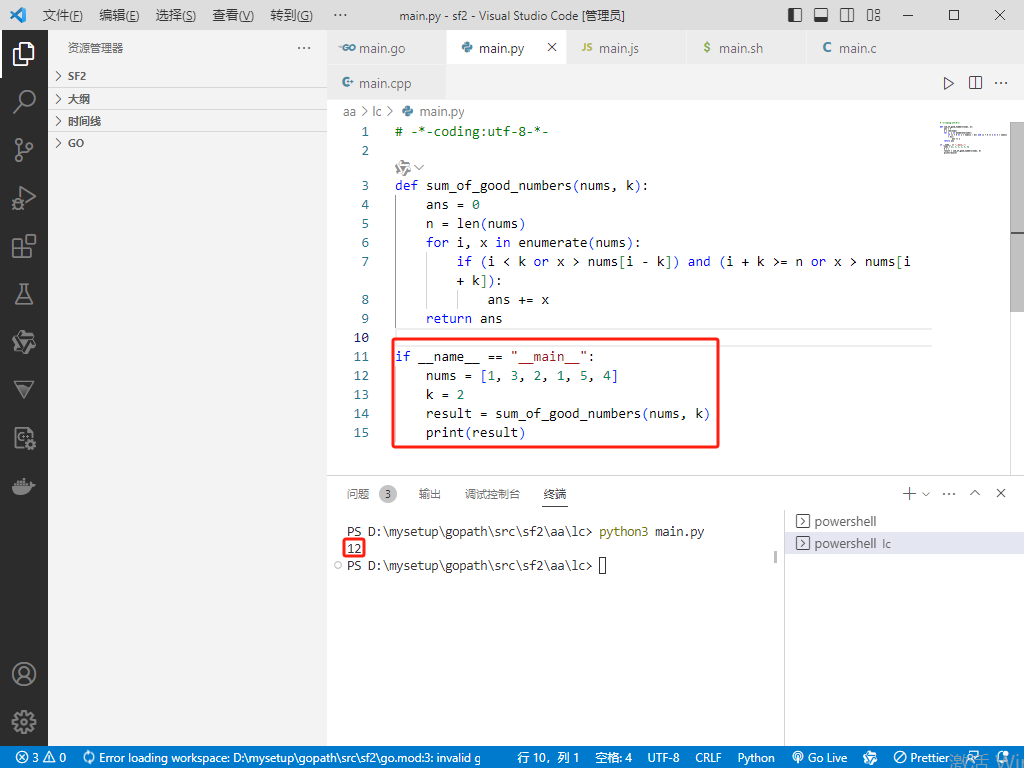Click the lc breadcrumb segment
The image size is (1024, 768).
[377, 112]
